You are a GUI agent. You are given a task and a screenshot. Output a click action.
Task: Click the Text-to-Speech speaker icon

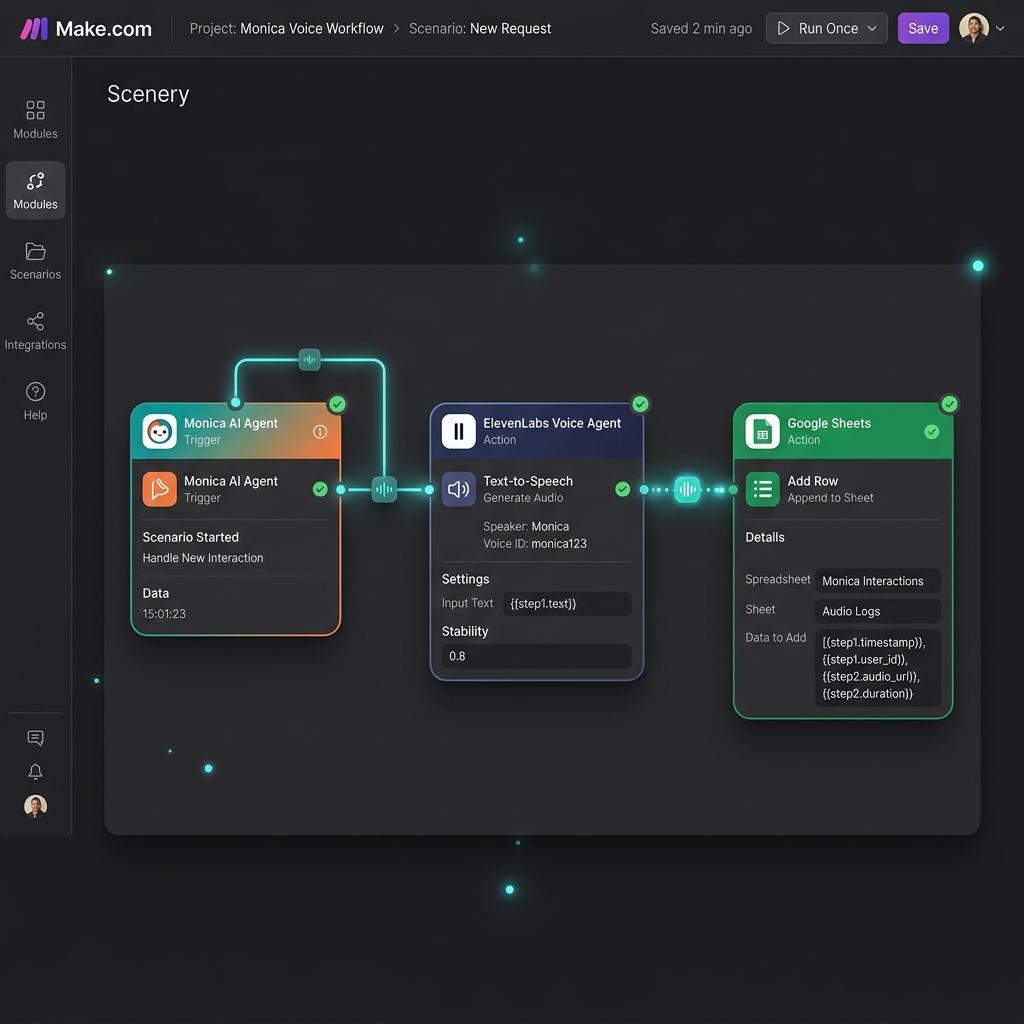(x=458, y=488)
